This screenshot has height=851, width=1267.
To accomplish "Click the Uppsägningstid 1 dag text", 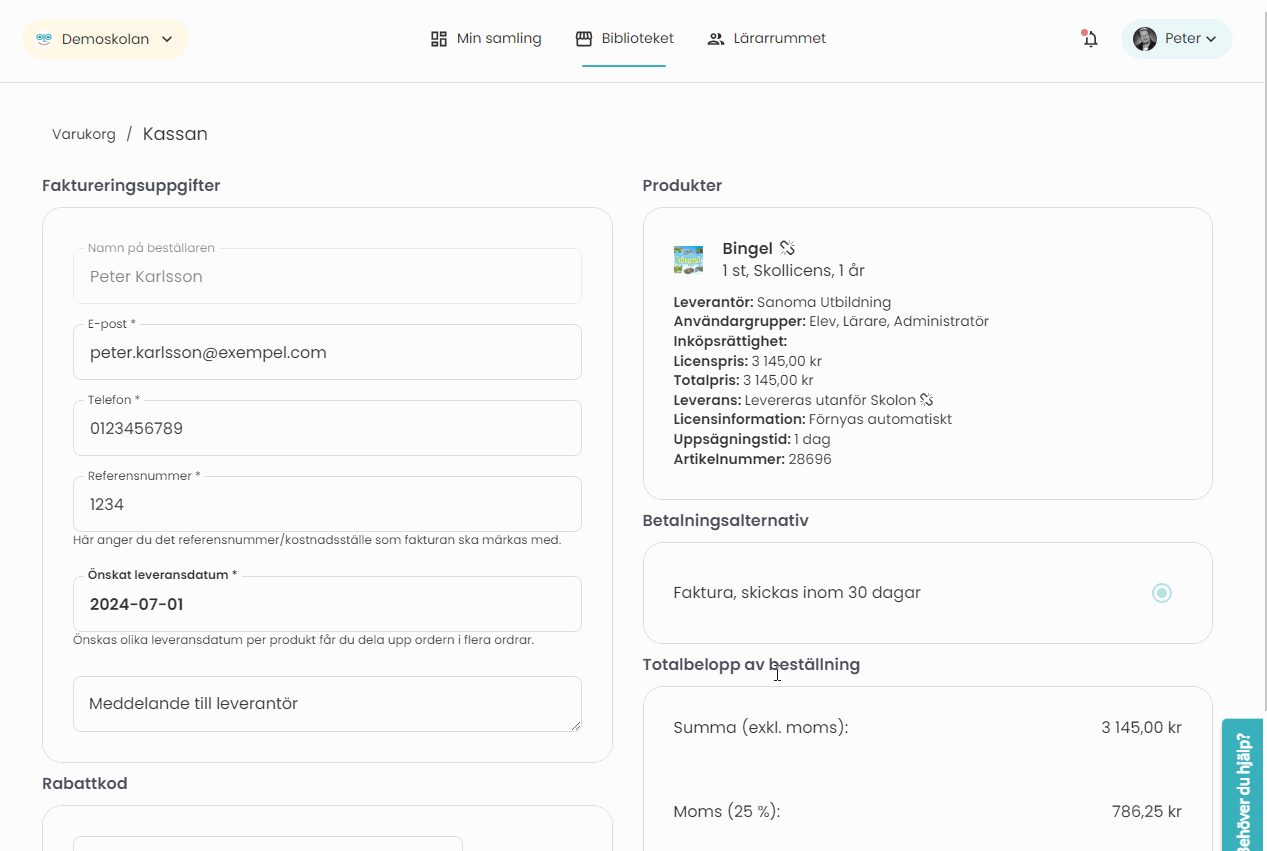I will click(752, 439).
